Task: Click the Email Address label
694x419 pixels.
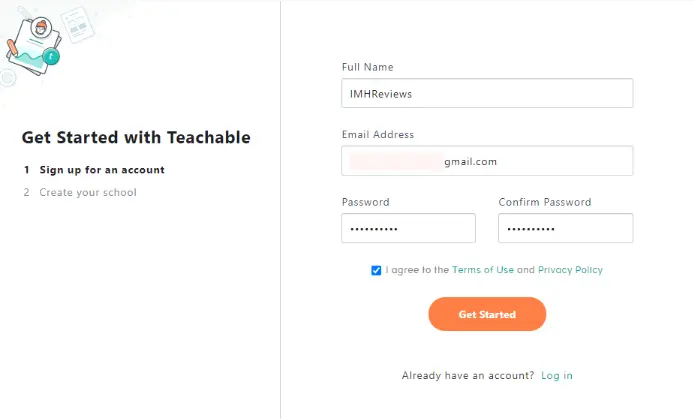Action: [x=378, y=134]
